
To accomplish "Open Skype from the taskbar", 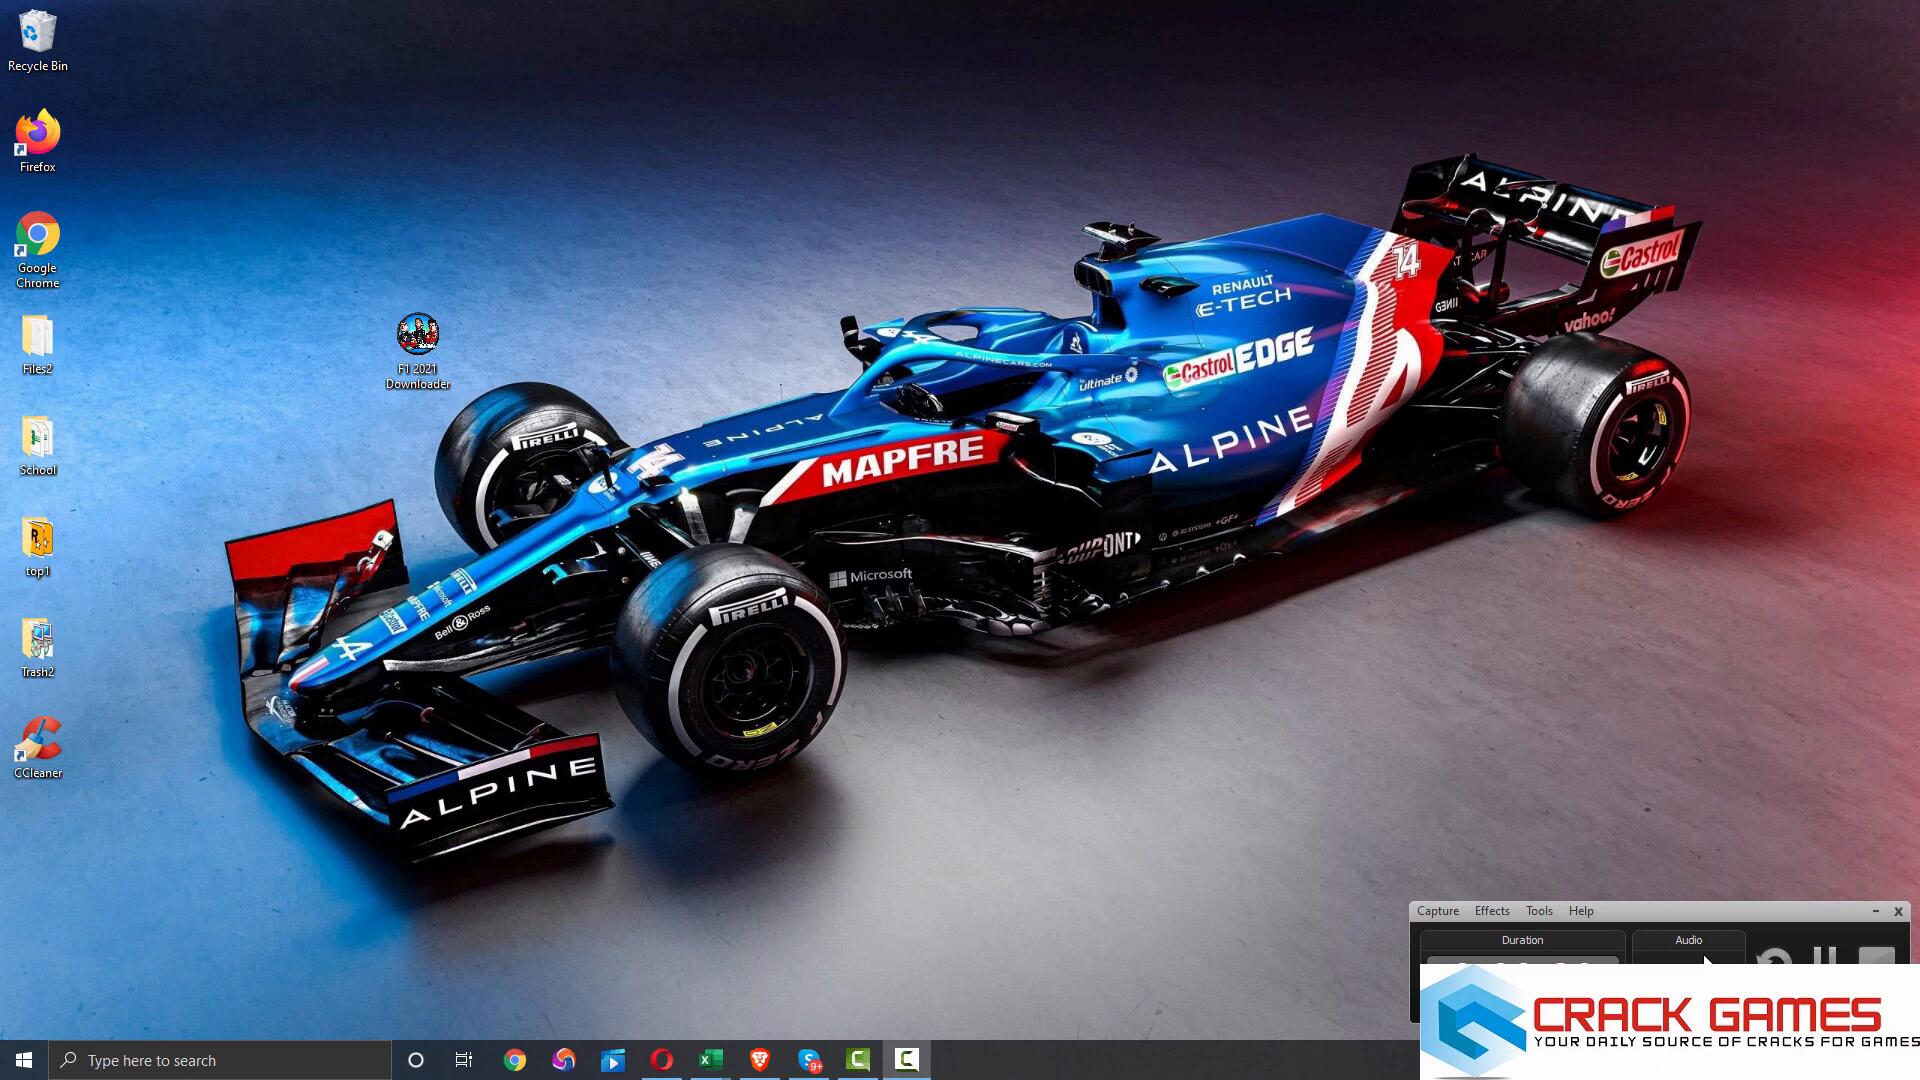I will coord(809,1060).
